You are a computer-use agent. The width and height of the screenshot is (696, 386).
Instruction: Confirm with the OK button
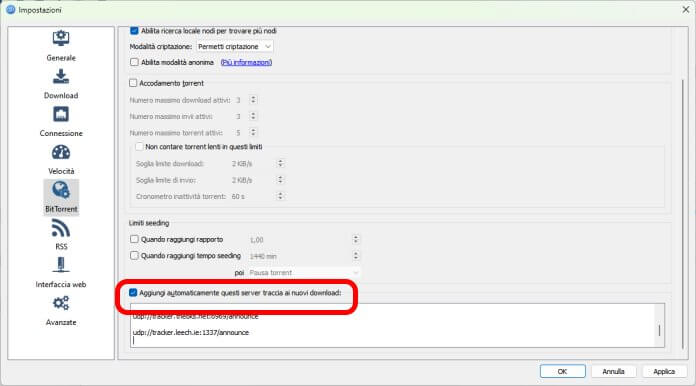(562, 371)
